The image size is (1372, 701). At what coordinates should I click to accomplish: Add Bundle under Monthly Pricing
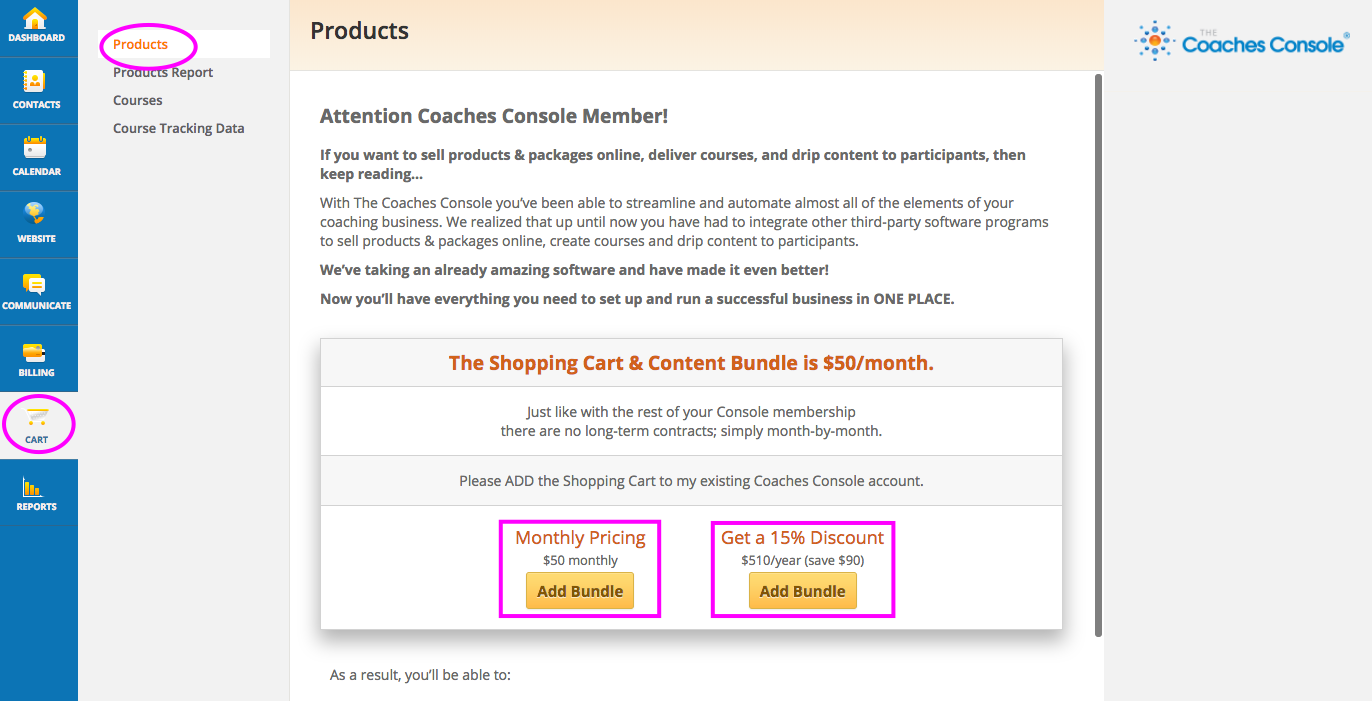(x=580, y=591)
